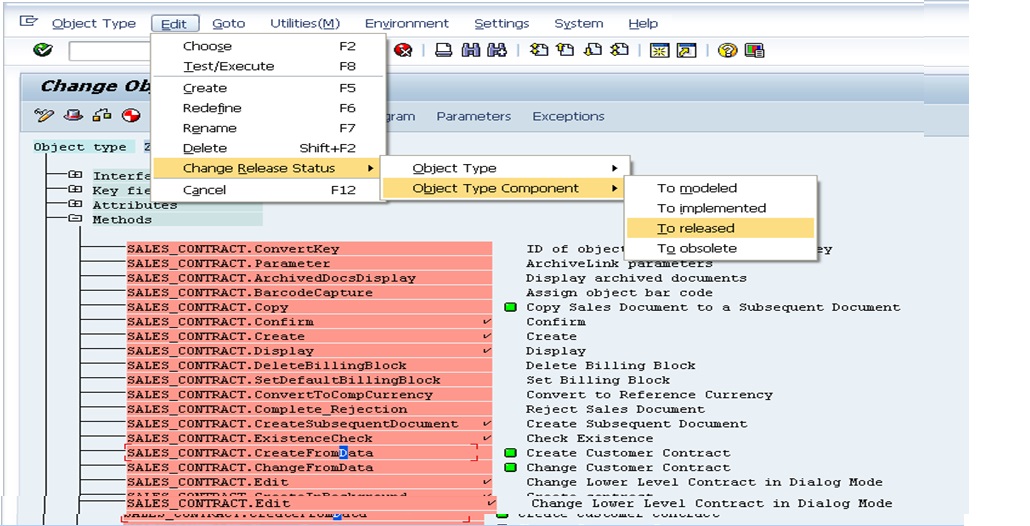Click the red-white circle Test icon
1030x526 pixels.
point(131,116)
